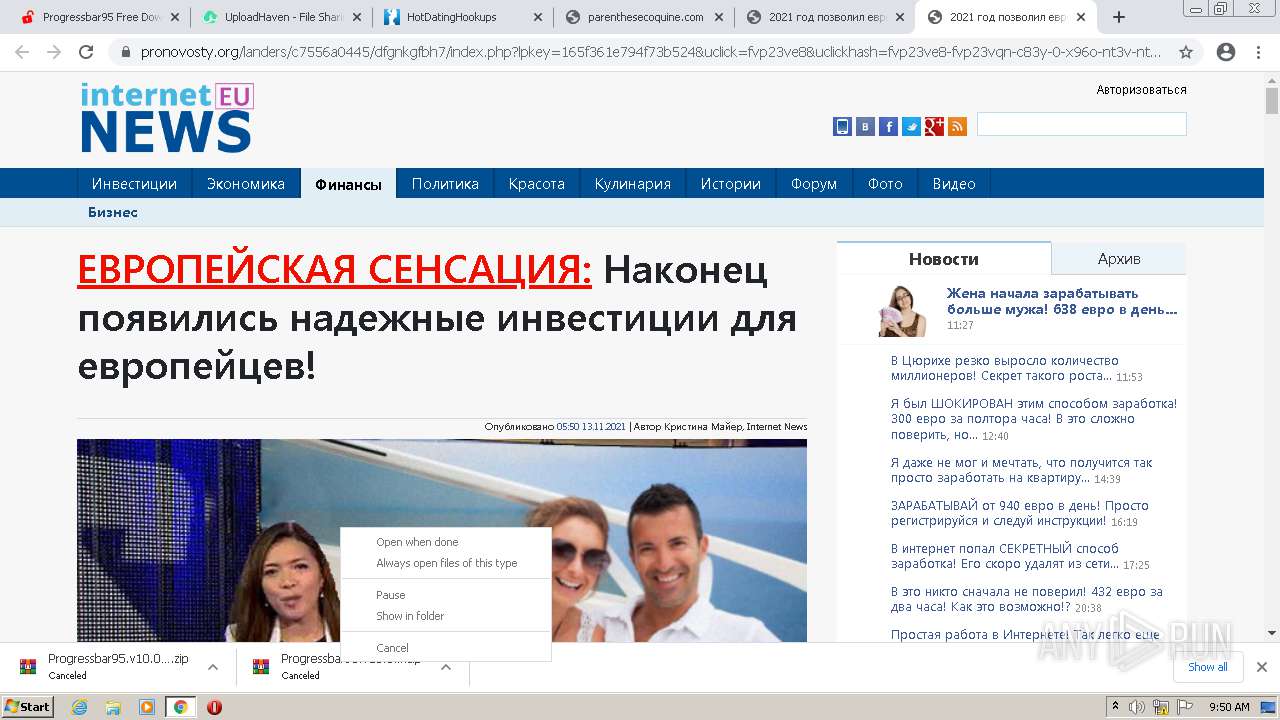Expand options for Progressbar95.v10.0 zip download
The image size is (1280, 720).
[212, 667]
